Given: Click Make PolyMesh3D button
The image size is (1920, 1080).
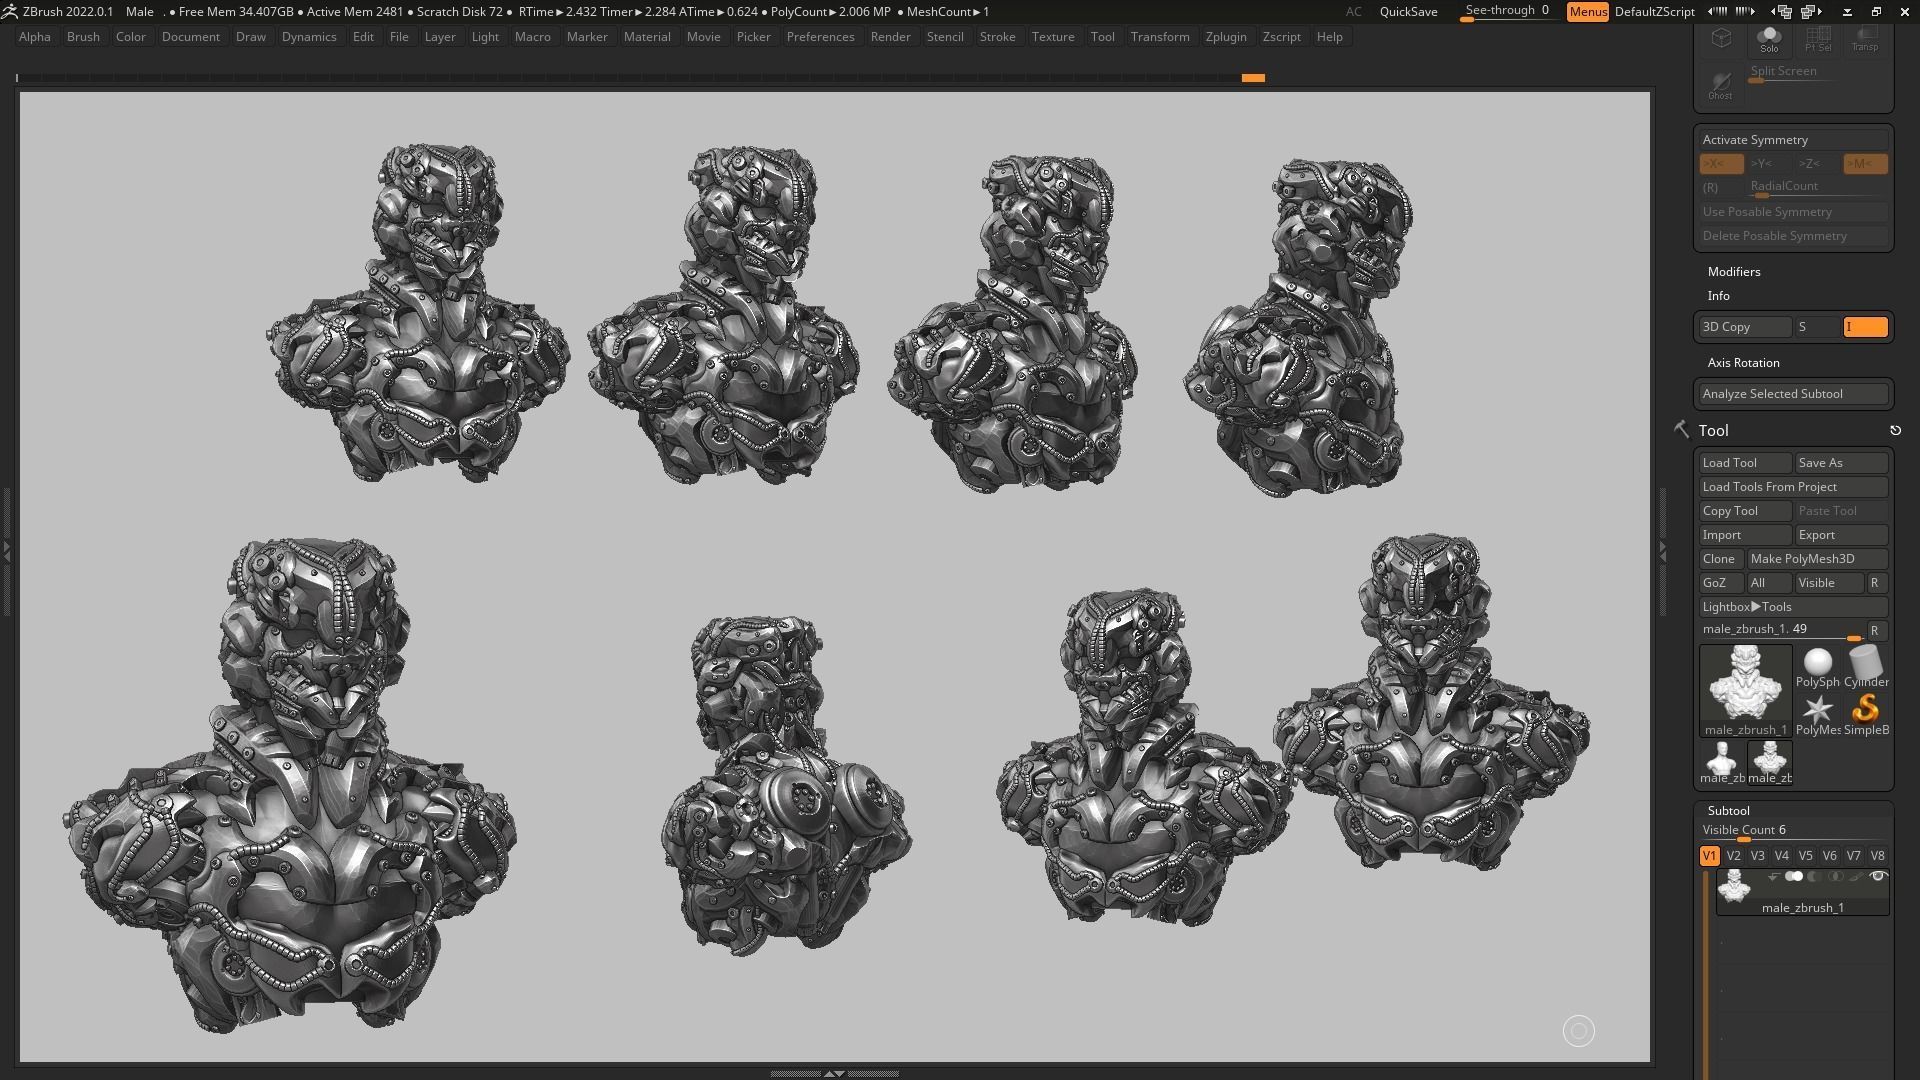Looking at the screenshot, I should point(1816,559).
